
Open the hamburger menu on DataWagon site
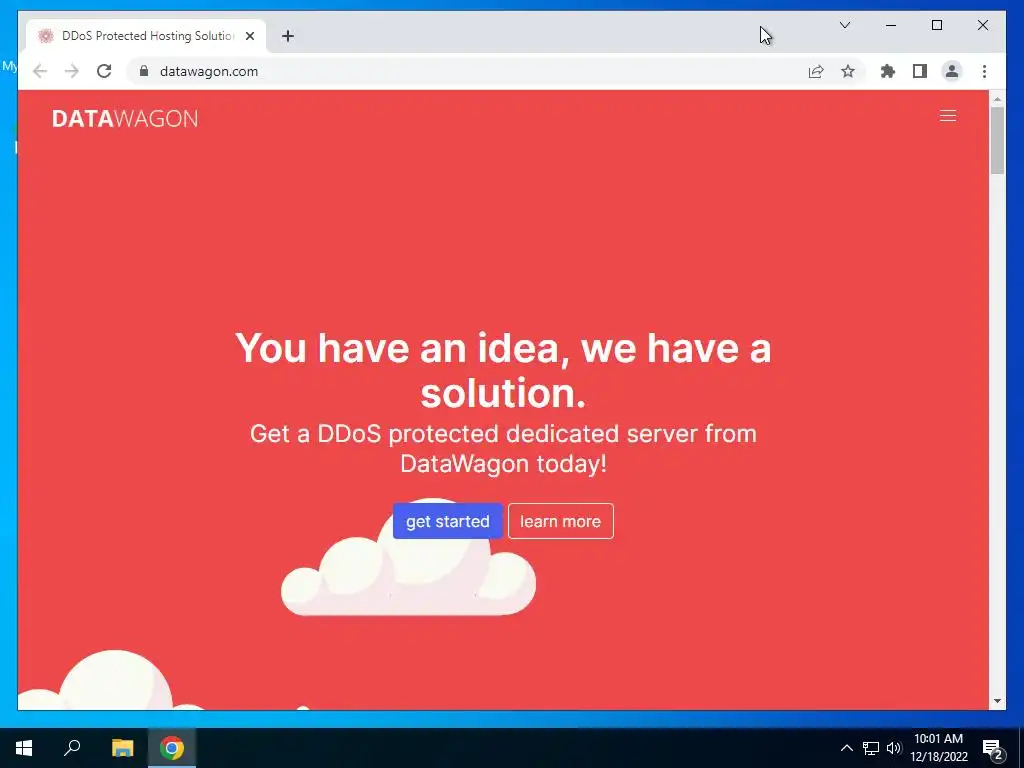point(948,116)
